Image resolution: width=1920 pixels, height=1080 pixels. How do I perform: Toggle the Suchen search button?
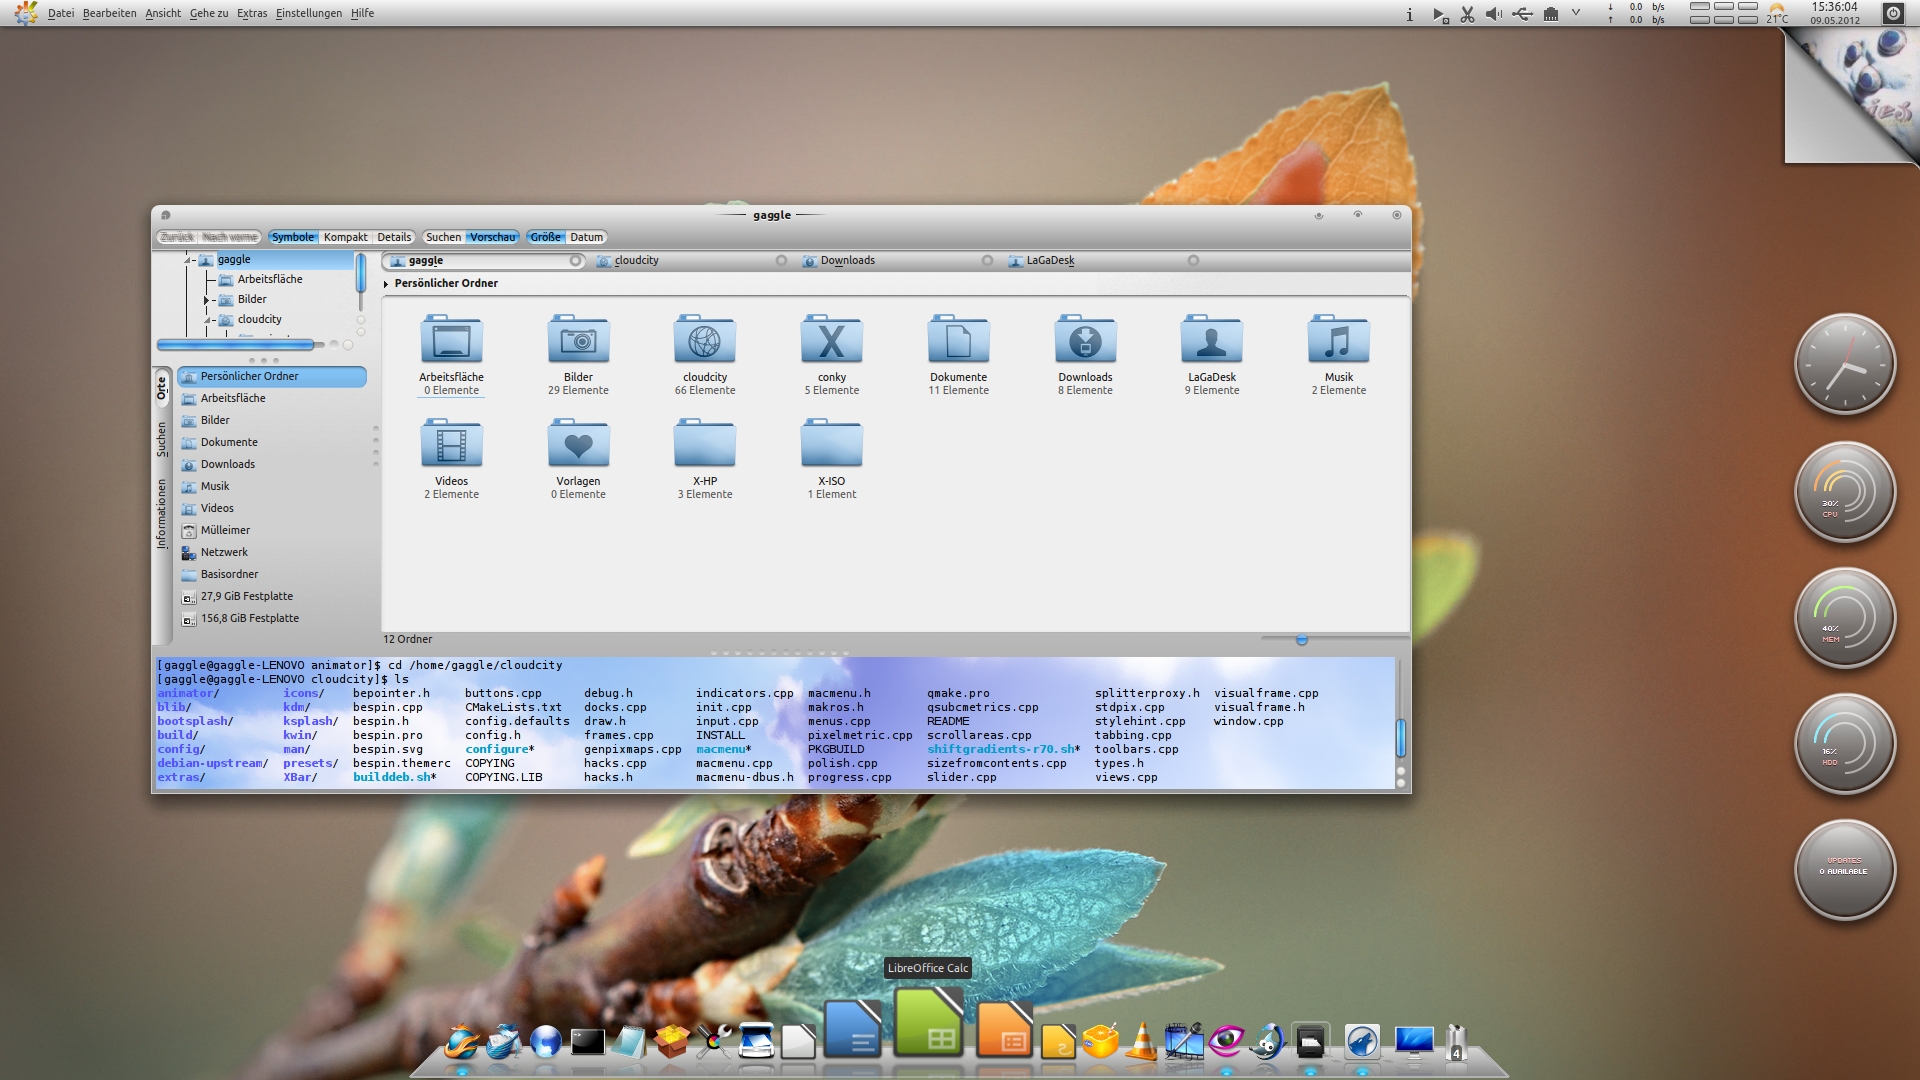(x=443, y=237)
